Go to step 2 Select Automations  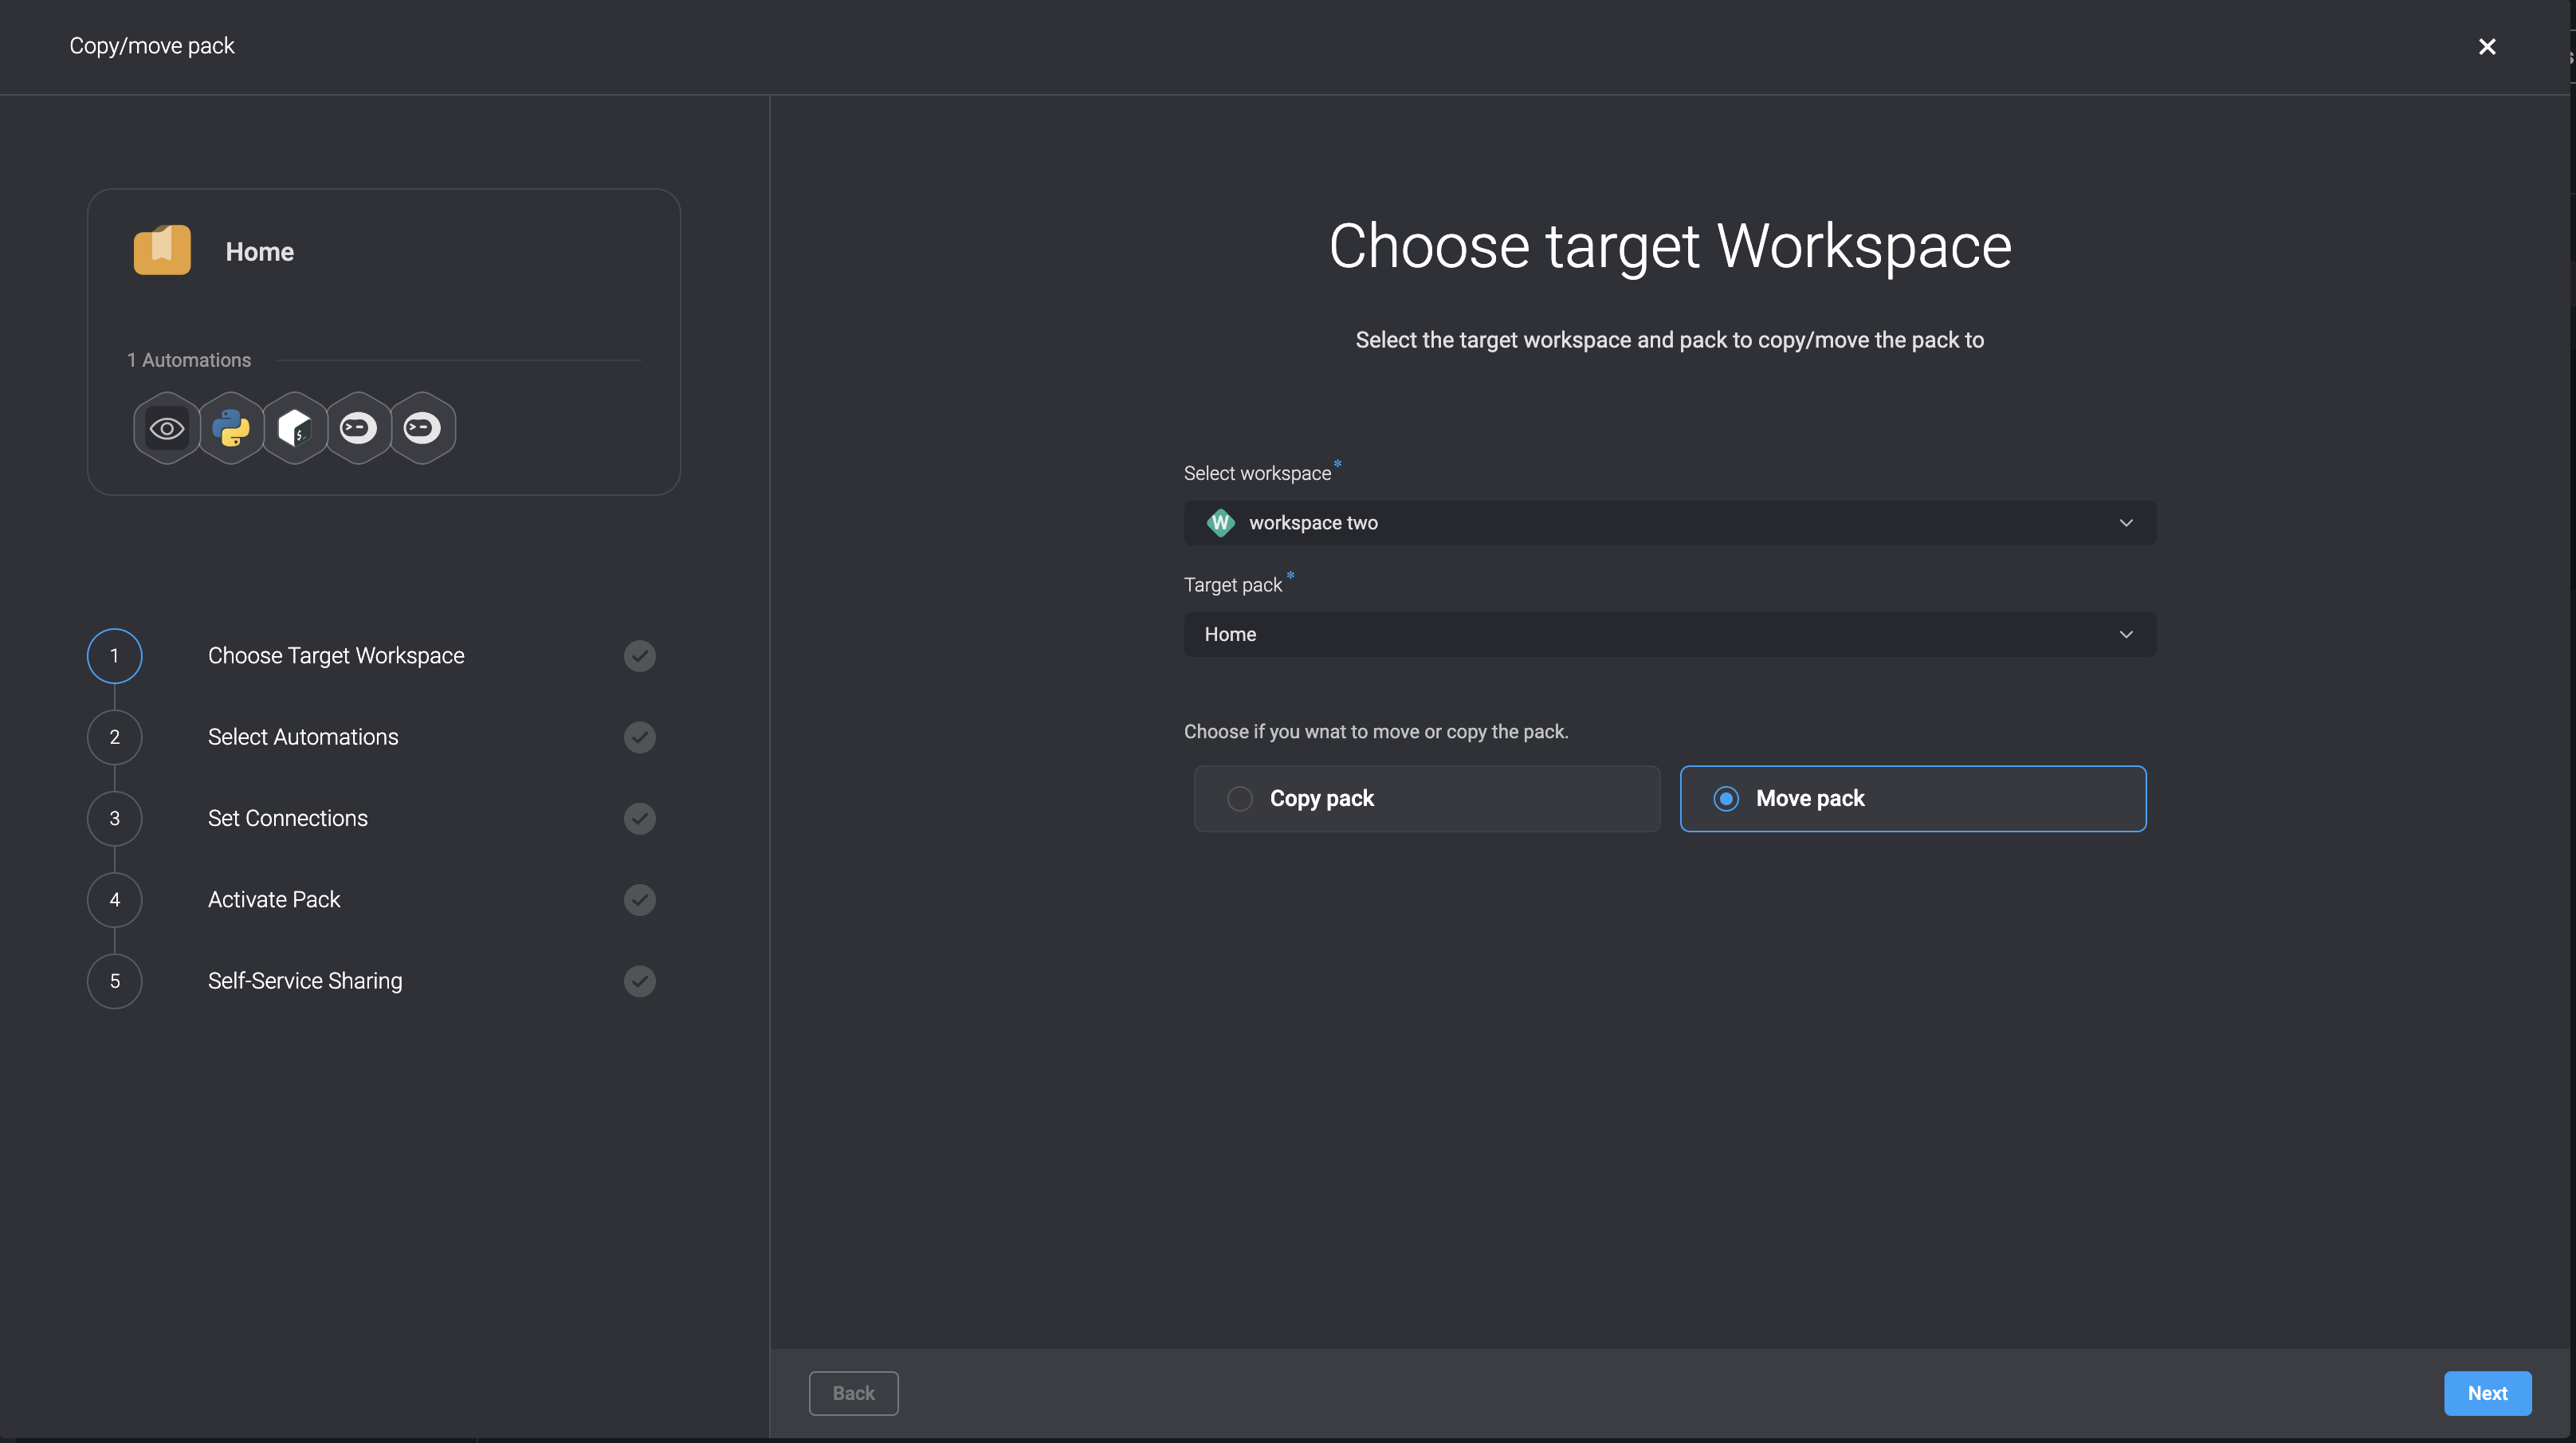(x=303, y=737)
